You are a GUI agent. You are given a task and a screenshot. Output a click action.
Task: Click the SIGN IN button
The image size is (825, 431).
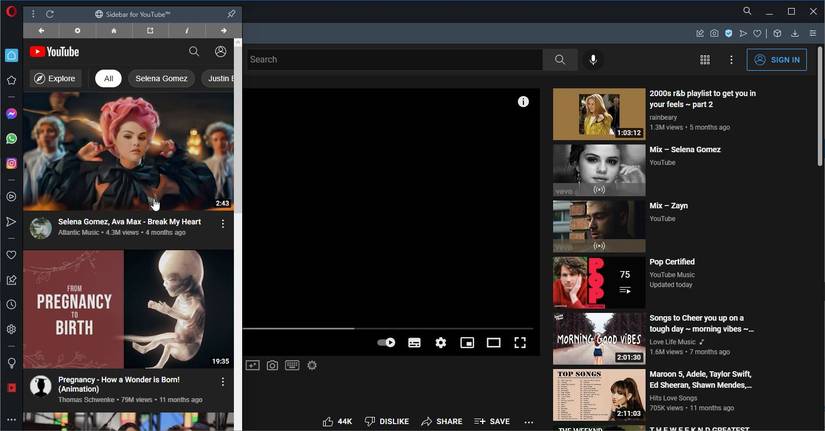[x=777, y=59]
